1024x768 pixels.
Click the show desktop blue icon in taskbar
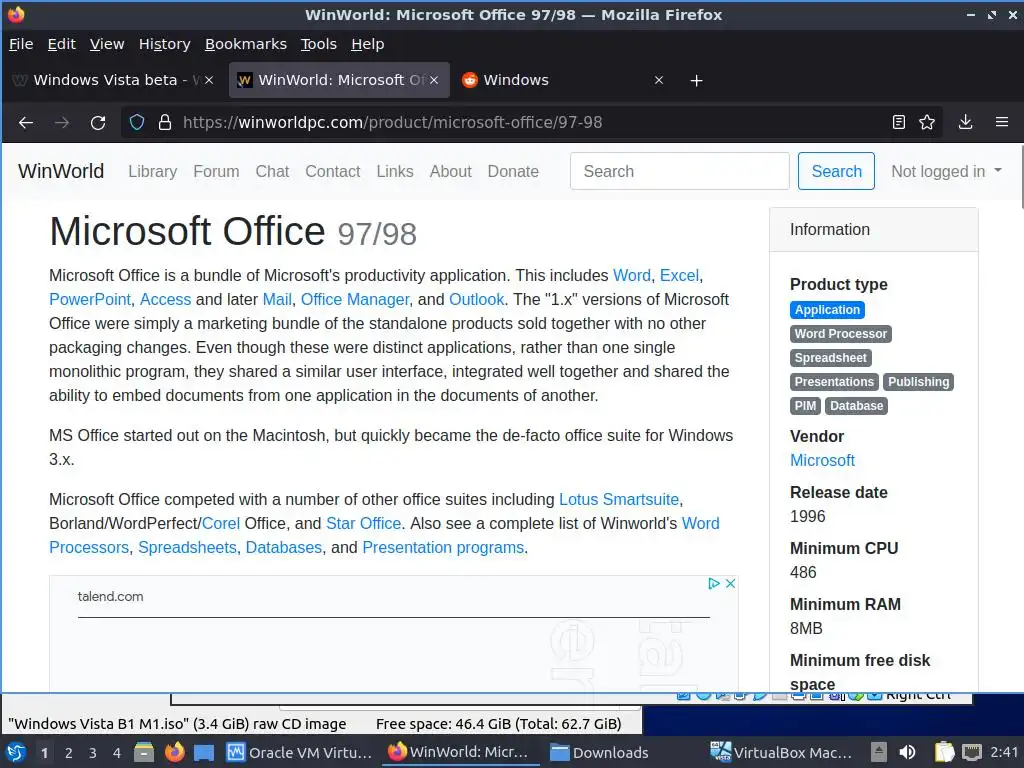point(204,753)
